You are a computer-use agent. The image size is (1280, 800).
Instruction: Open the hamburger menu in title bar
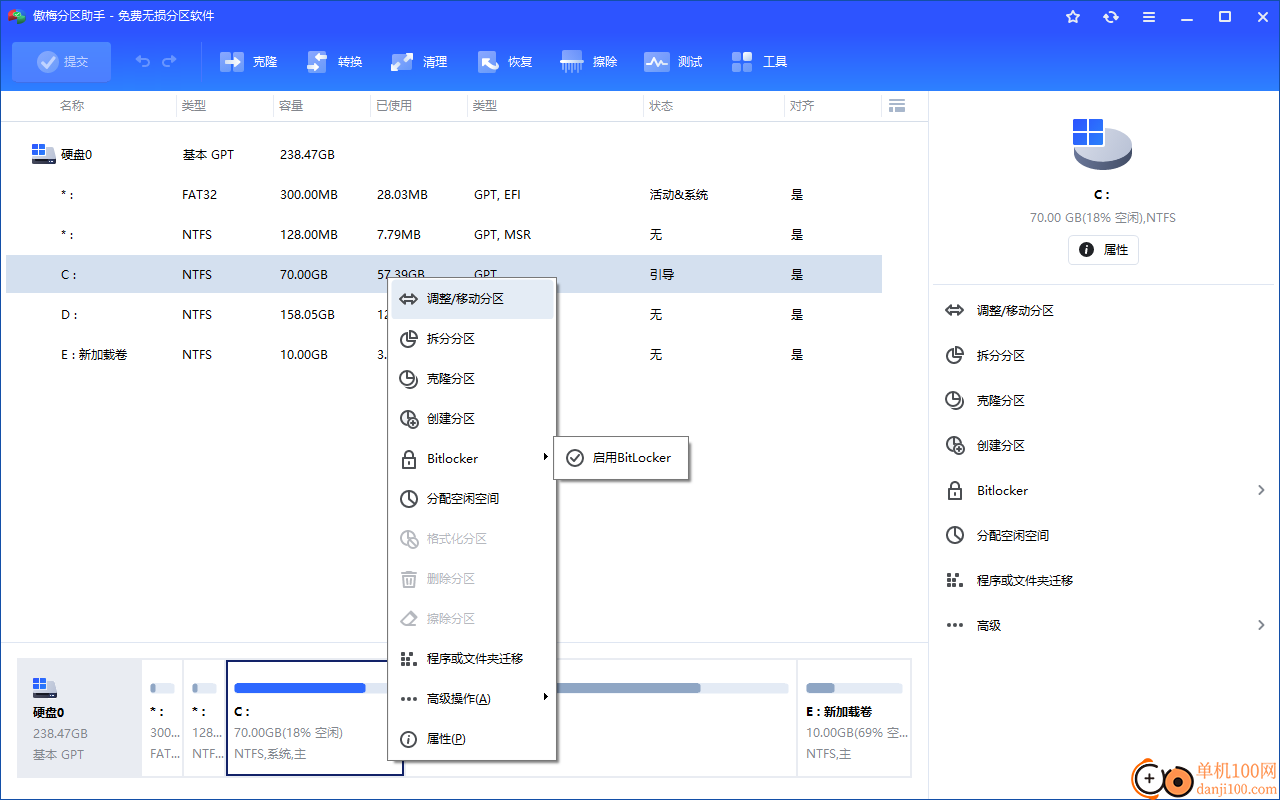tap(1149, 17)
